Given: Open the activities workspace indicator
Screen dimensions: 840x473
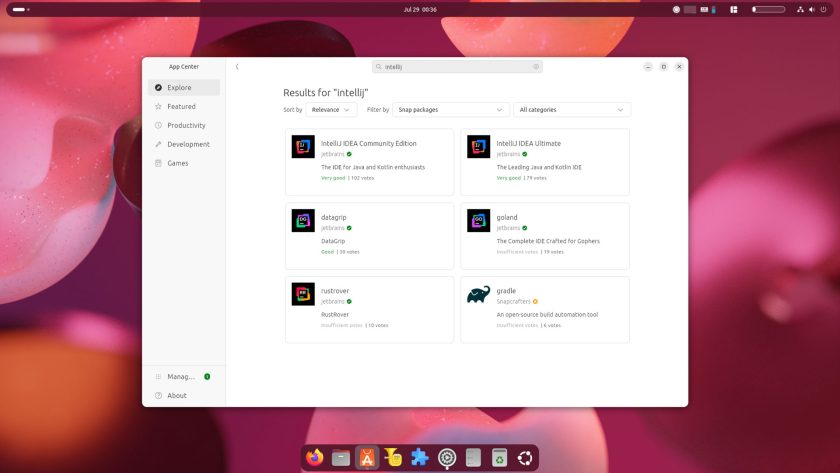Looking at the screenshot, I should tap(20, 9).
